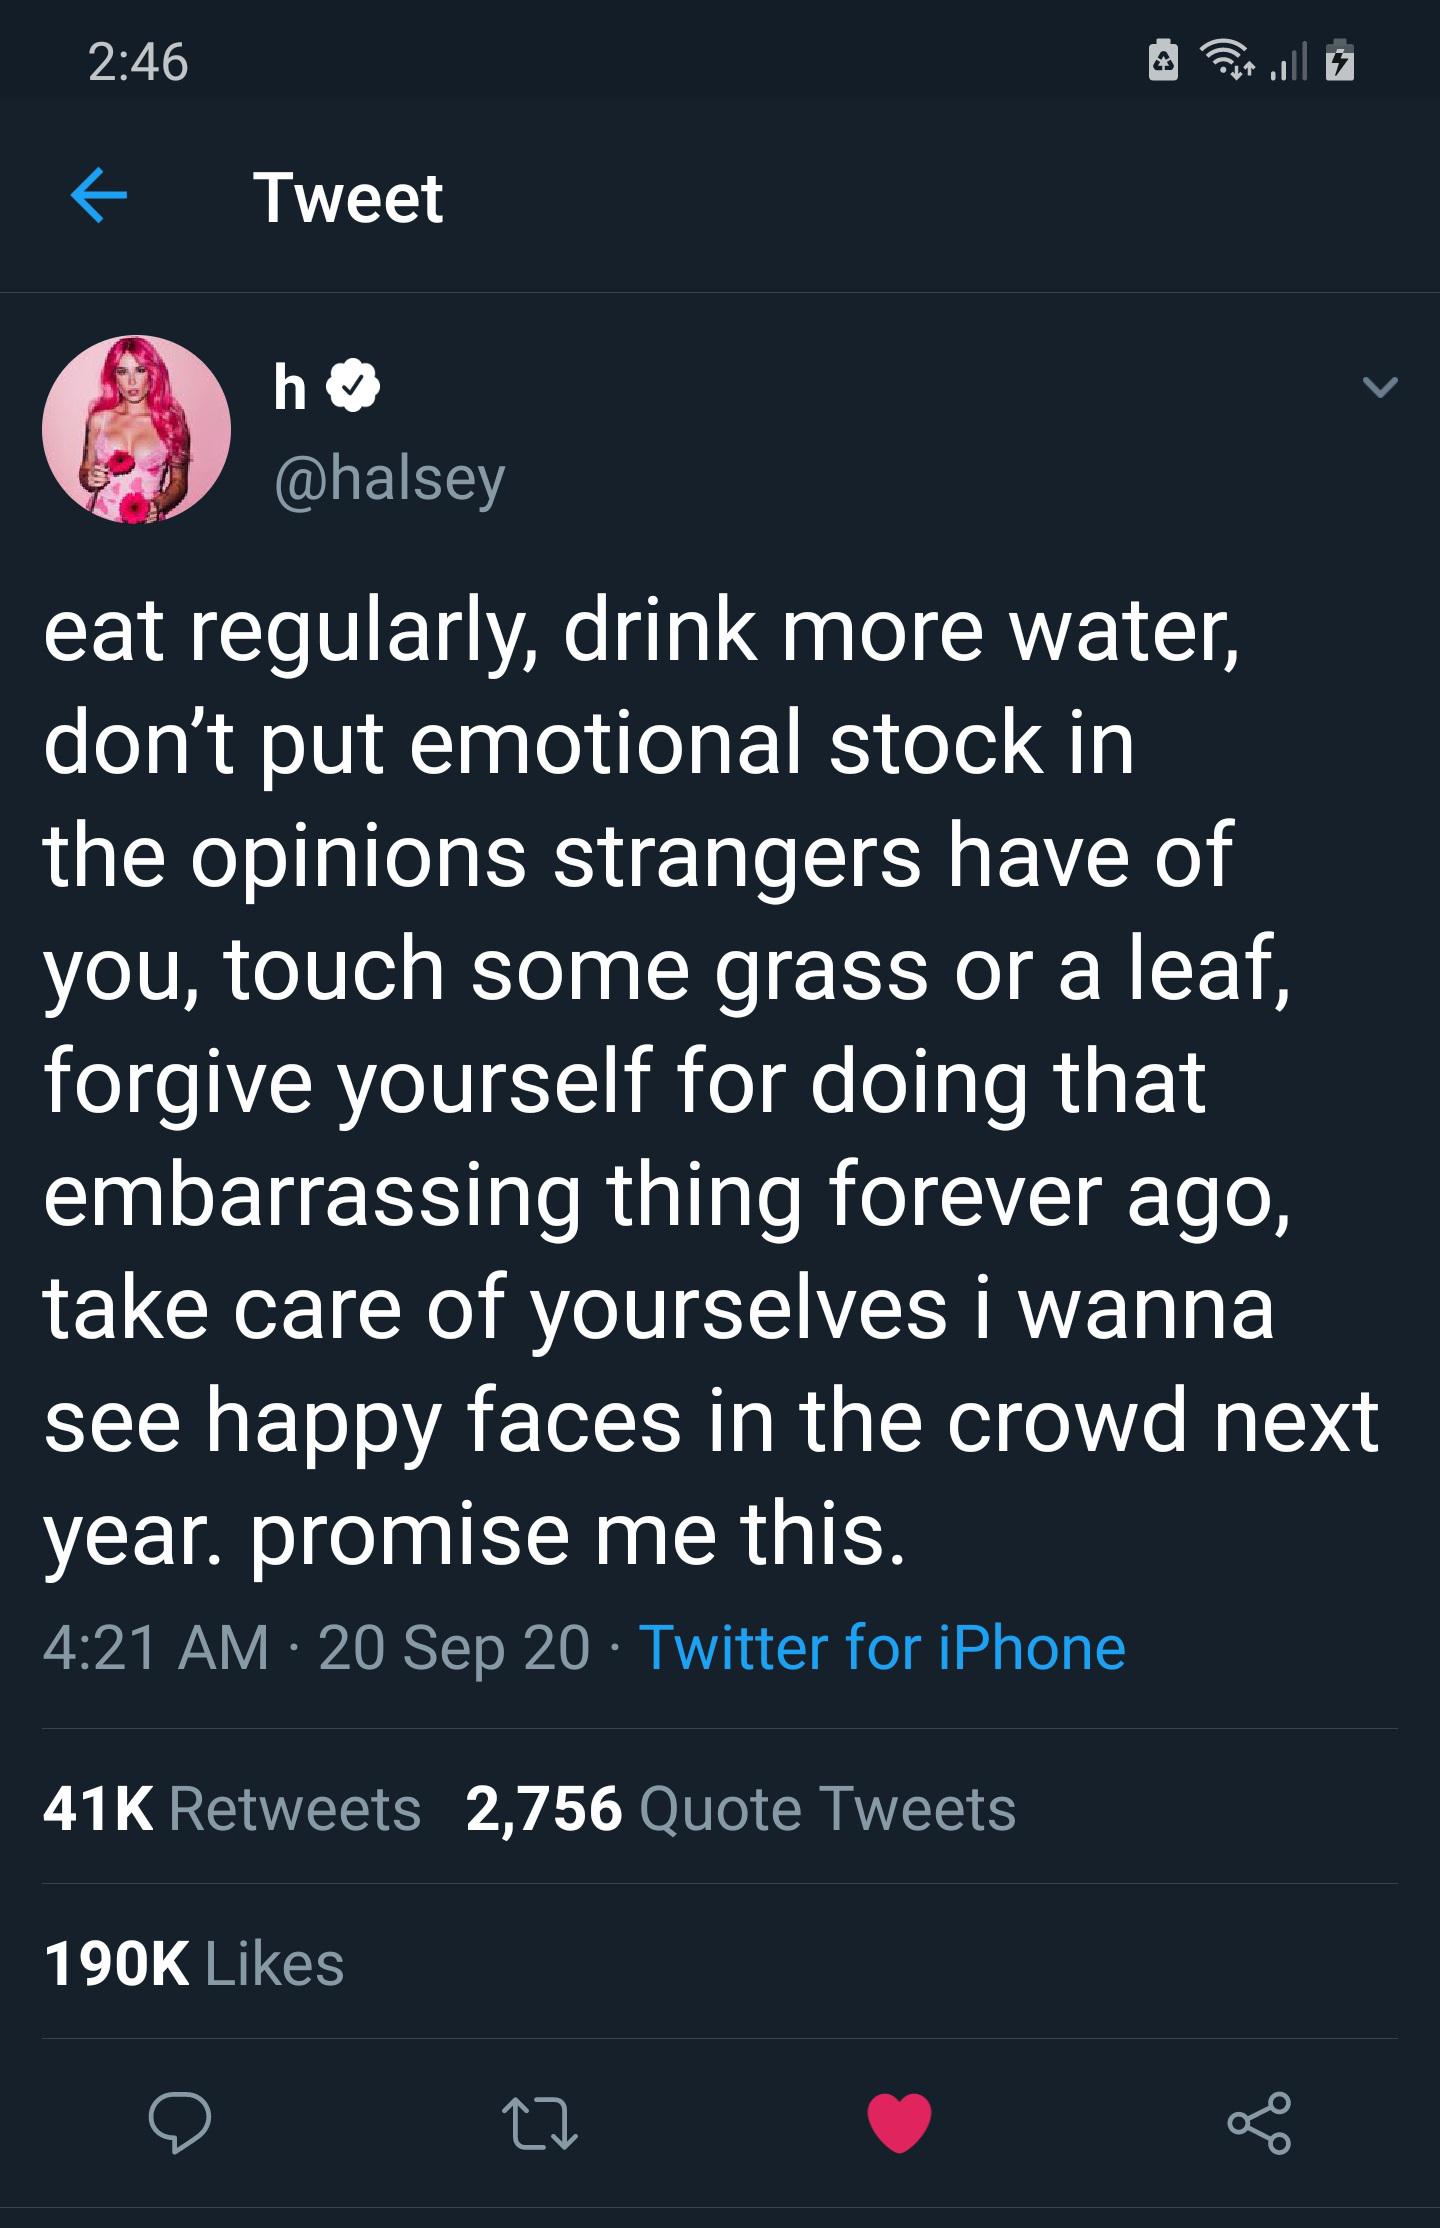Tap the recycle battery saver icon

1162,62
